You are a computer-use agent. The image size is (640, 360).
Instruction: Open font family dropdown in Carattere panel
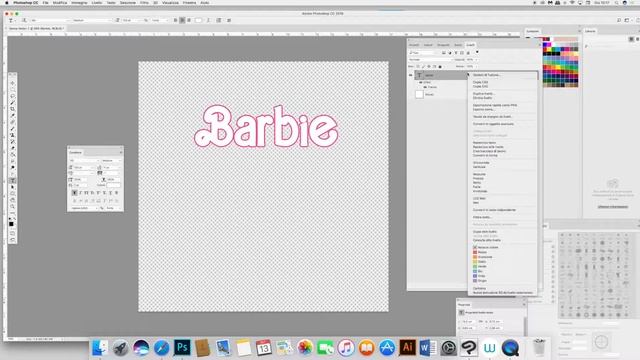click(84, 160)
